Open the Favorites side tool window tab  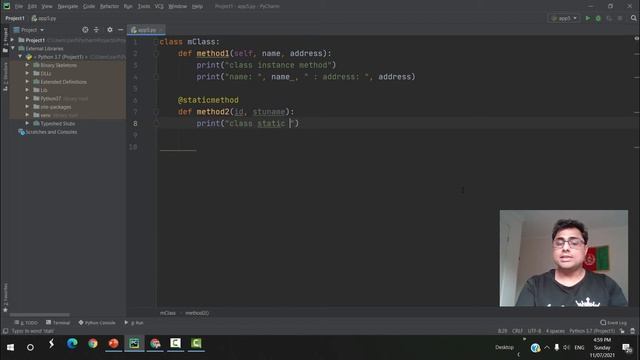pyautogui.click(x=5, y=298)
